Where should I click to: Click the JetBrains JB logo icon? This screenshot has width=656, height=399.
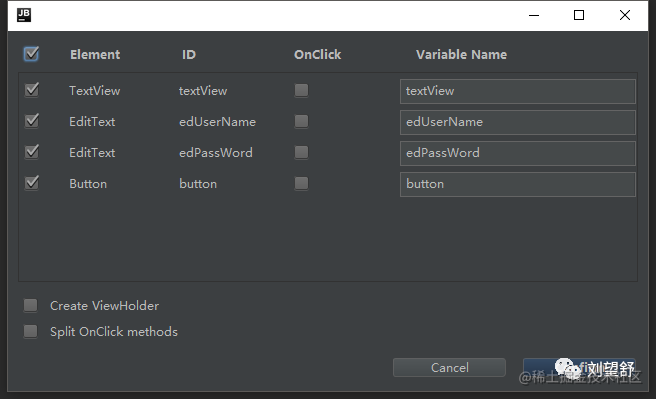(x=24, y=15)
